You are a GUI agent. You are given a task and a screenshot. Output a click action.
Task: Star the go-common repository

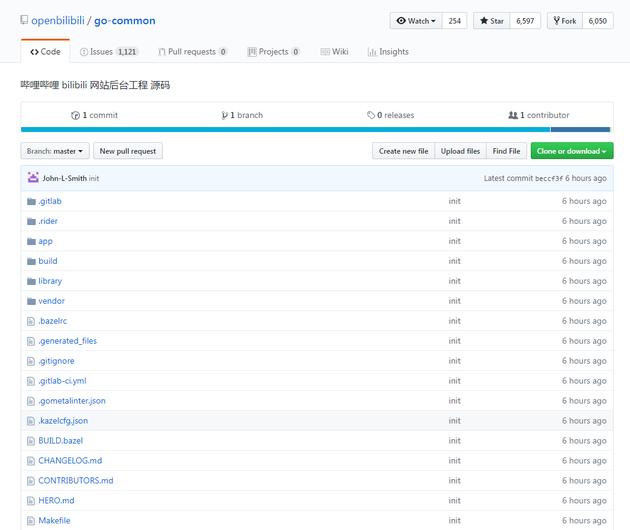pos(491,21)
